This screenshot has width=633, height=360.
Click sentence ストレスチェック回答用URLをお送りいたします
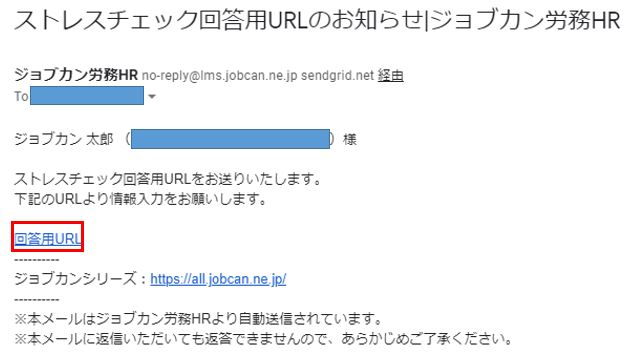click(x=168, y=179)
